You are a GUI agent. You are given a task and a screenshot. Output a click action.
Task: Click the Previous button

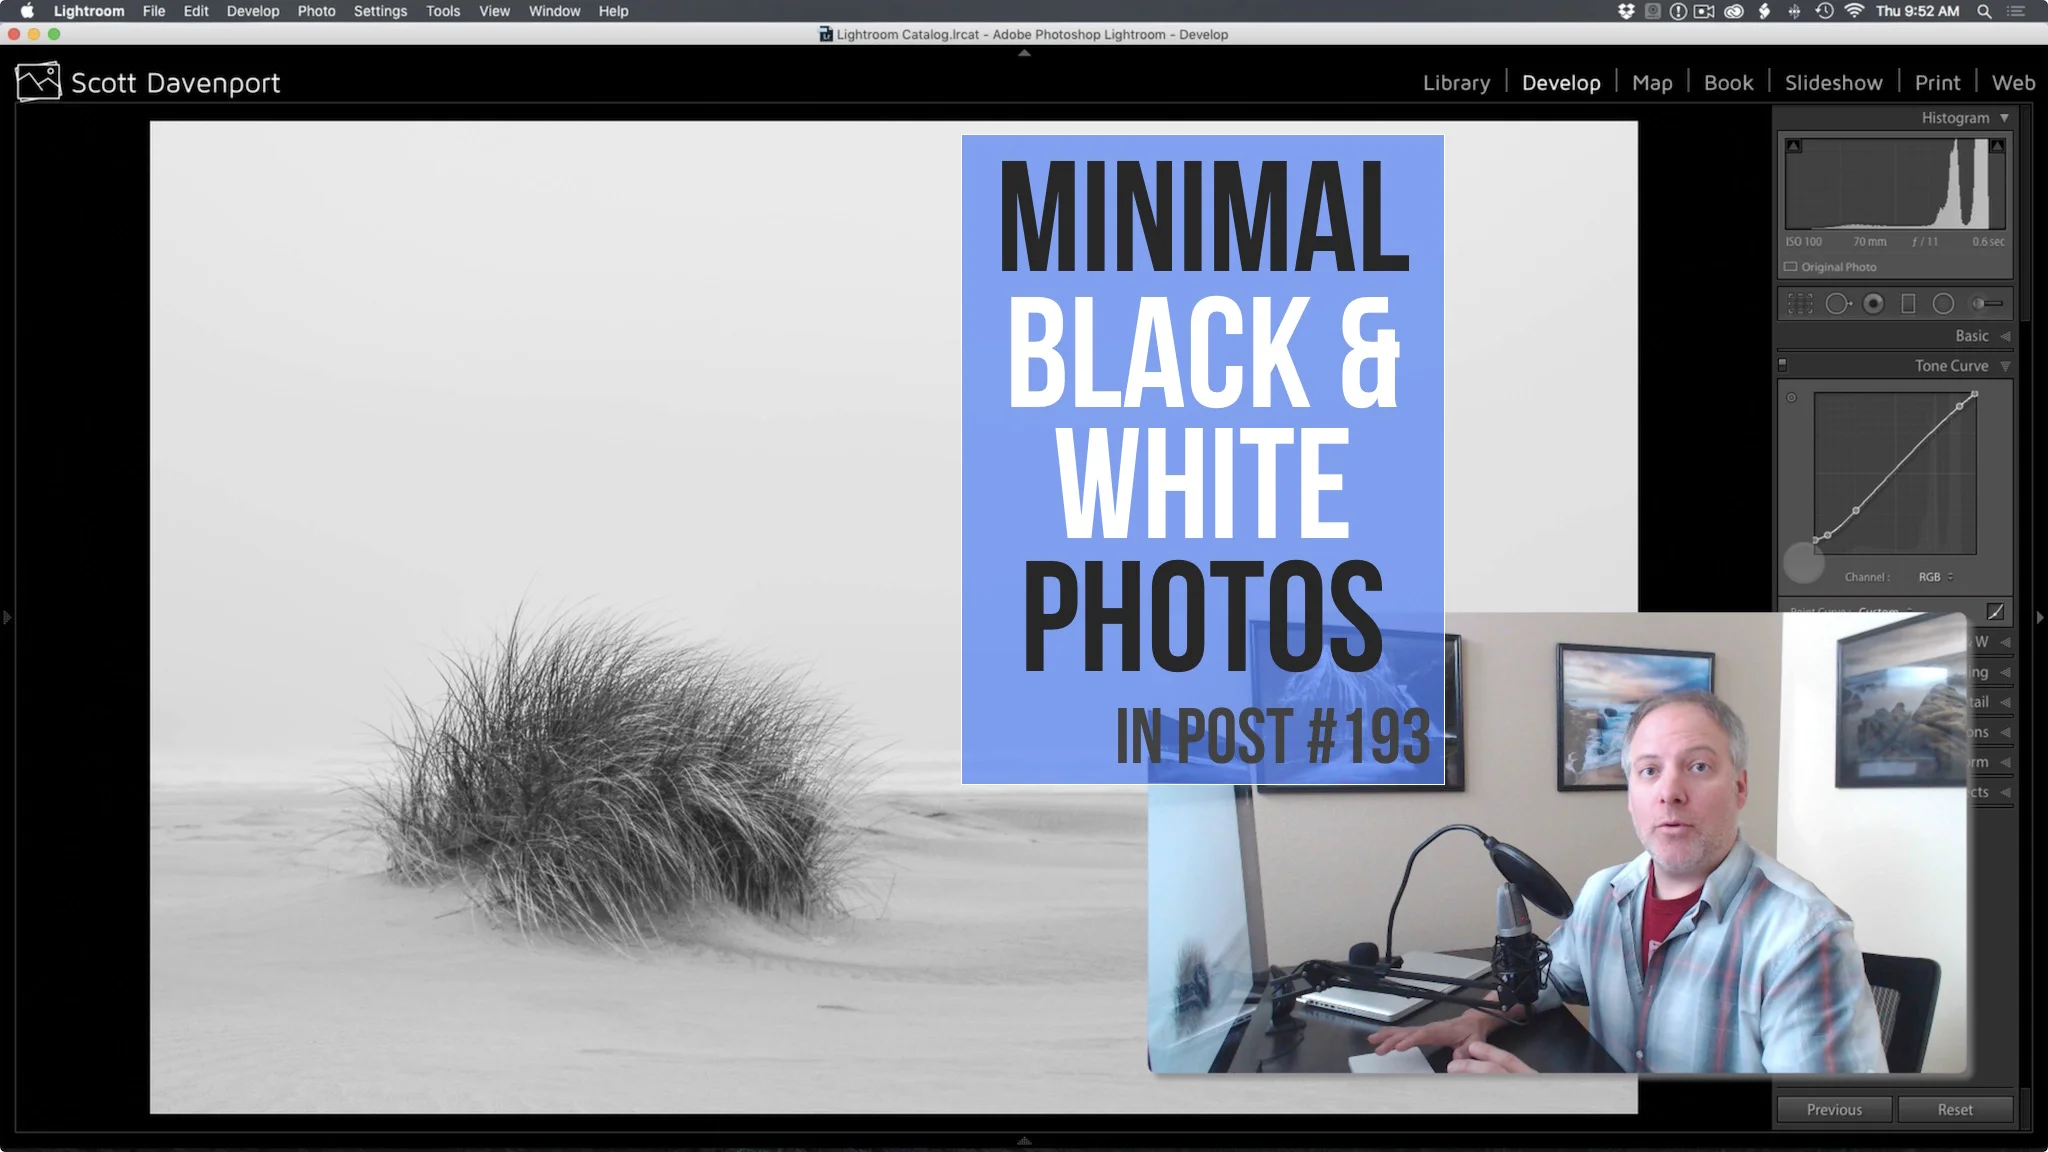tap(1833, 1109)
